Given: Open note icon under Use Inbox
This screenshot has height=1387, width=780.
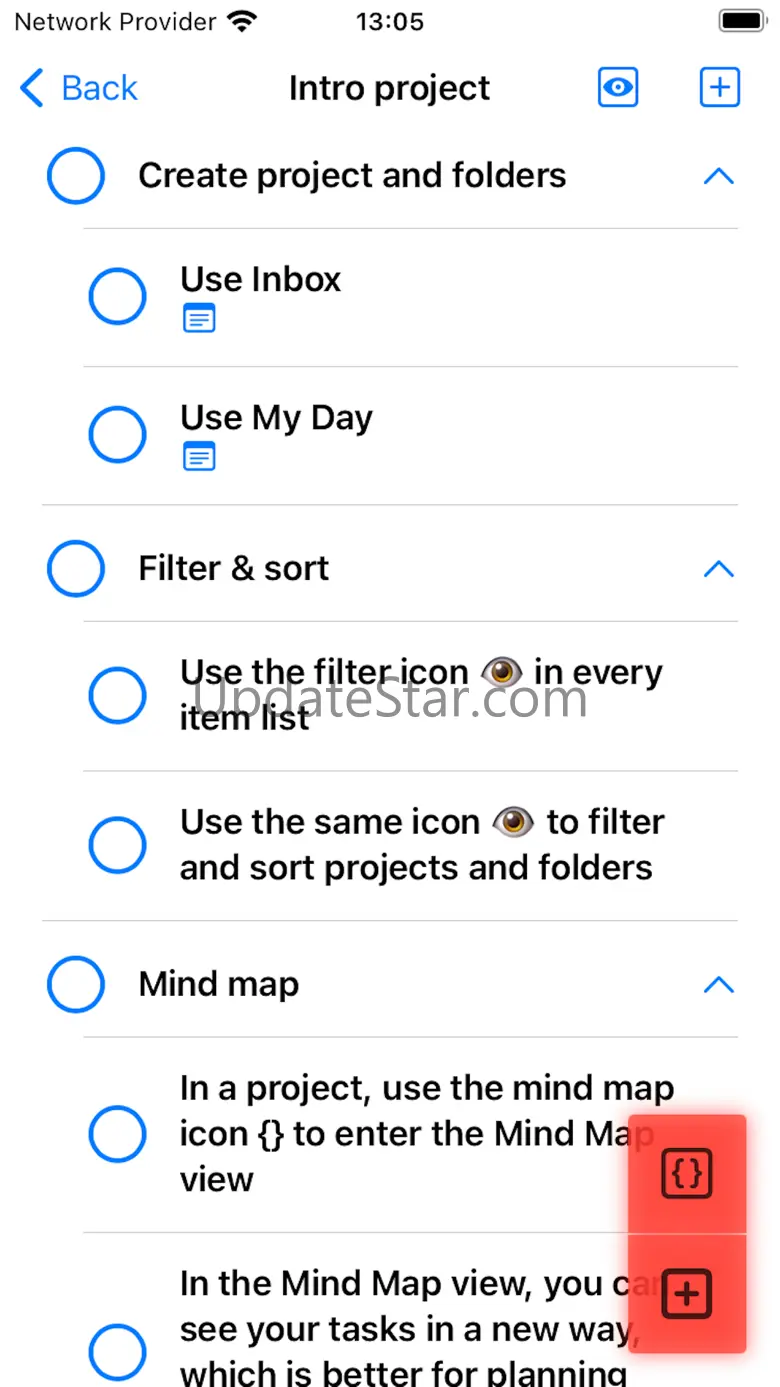Looking at the screenshot, I should pos(199,319).
